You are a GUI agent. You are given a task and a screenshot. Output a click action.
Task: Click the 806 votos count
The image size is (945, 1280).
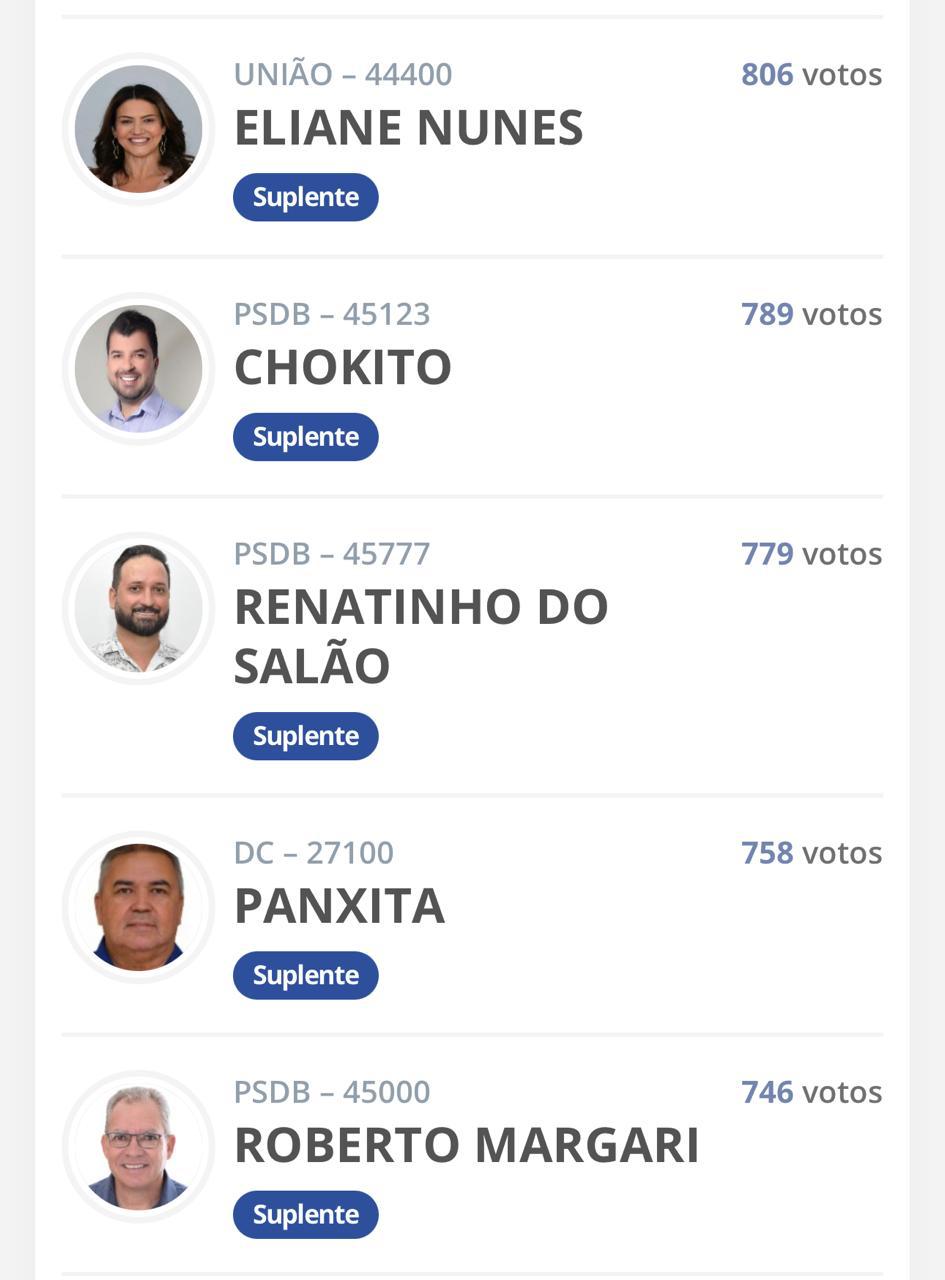(x=811, y=74)
